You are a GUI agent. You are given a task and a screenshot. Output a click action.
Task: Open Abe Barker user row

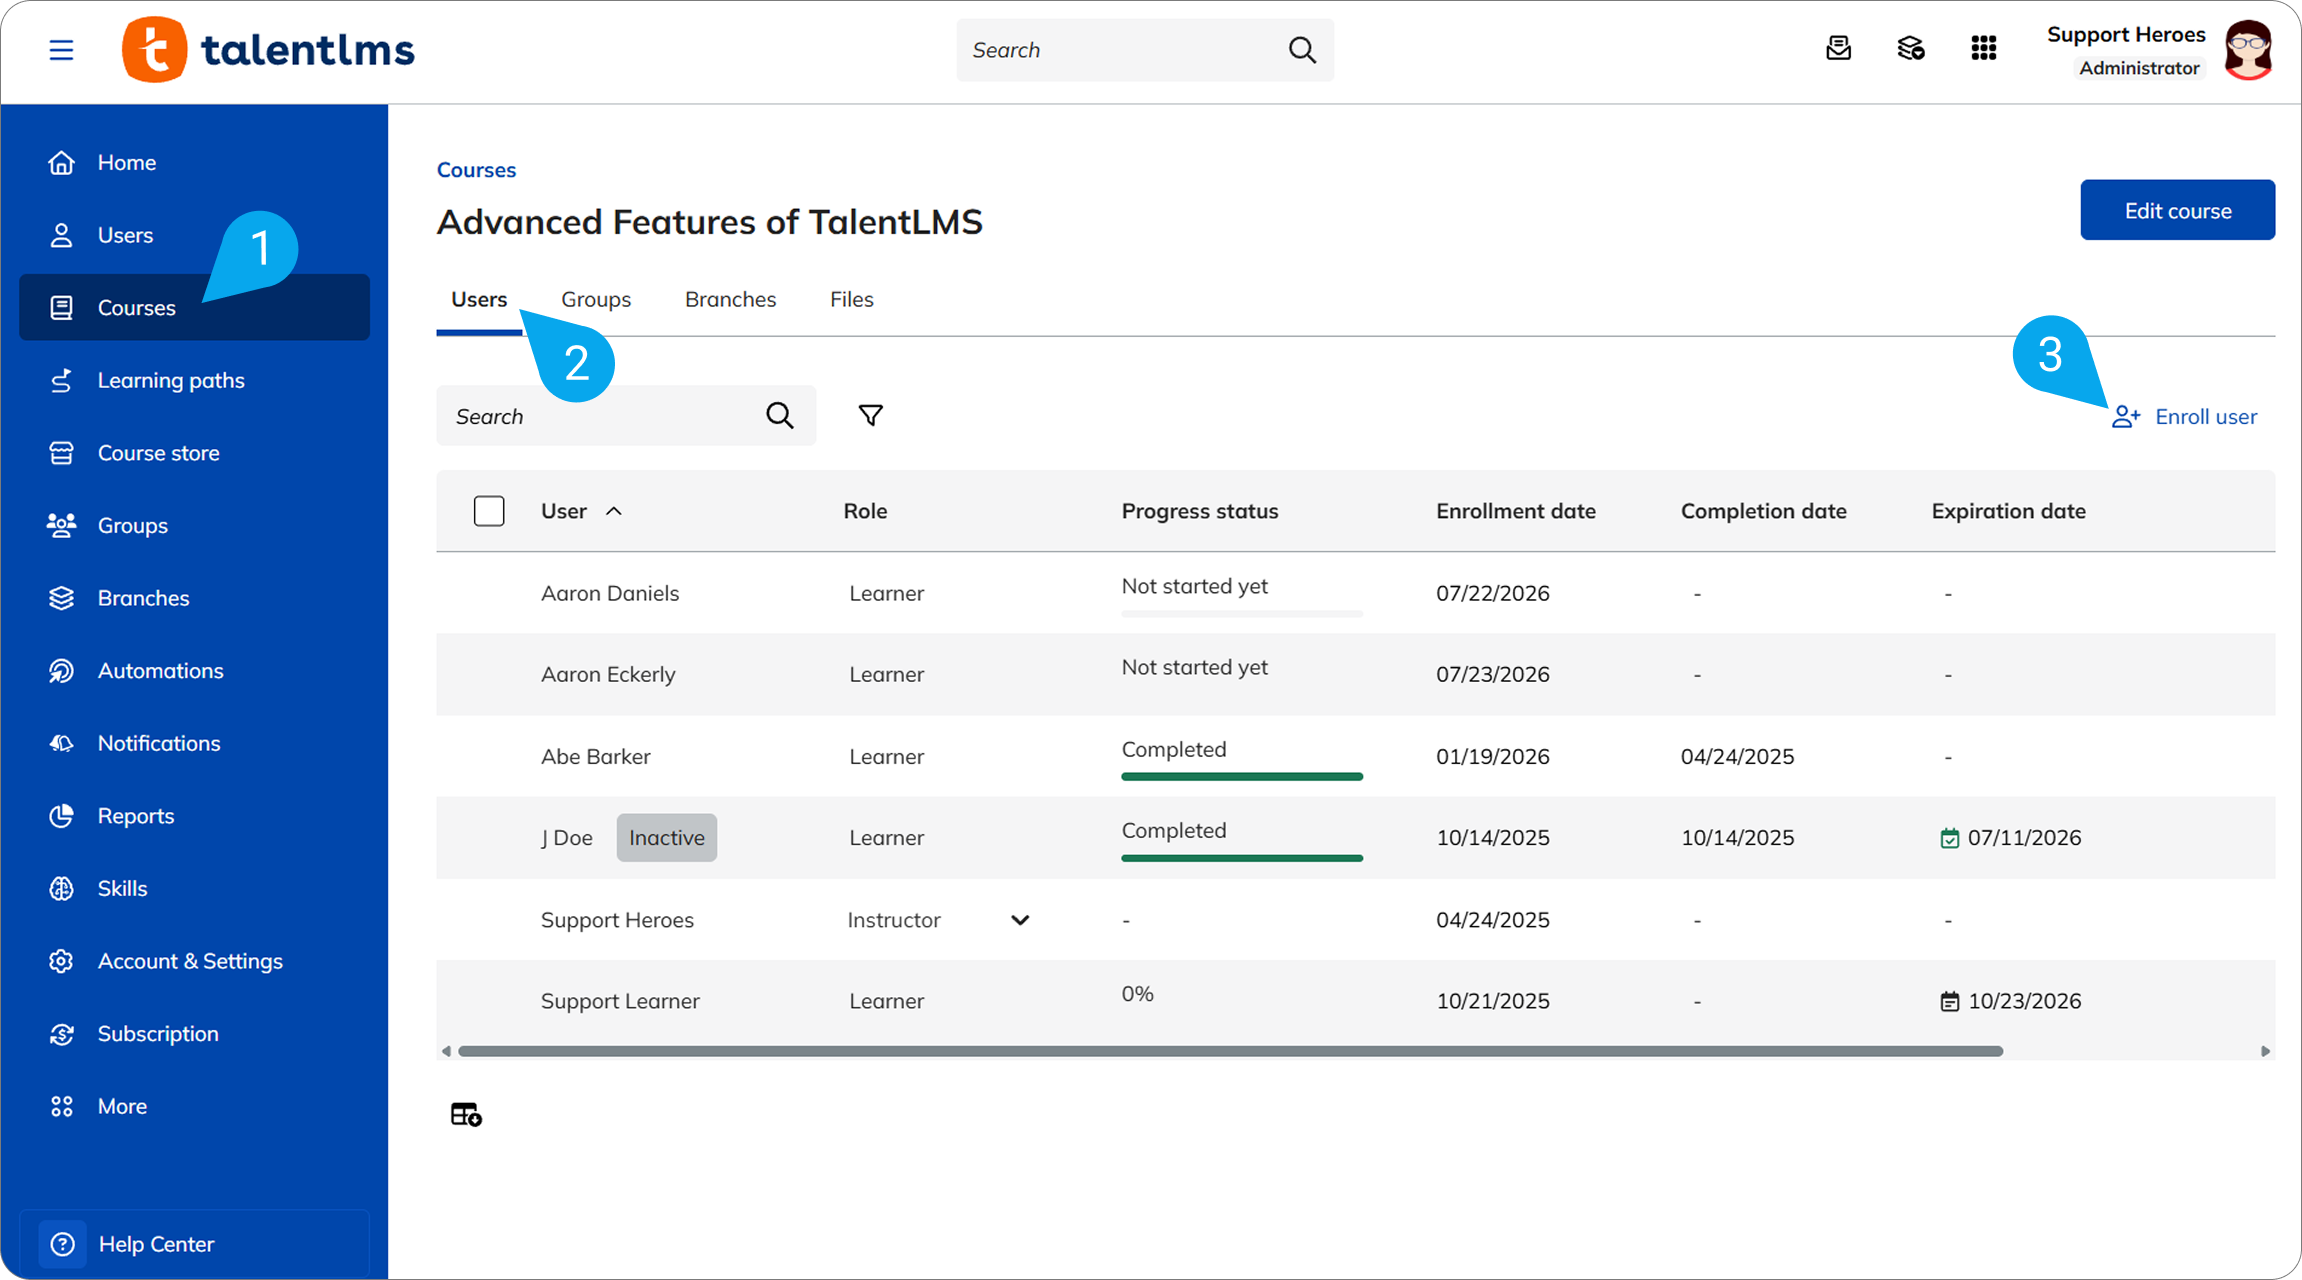tap(1355, 756)
